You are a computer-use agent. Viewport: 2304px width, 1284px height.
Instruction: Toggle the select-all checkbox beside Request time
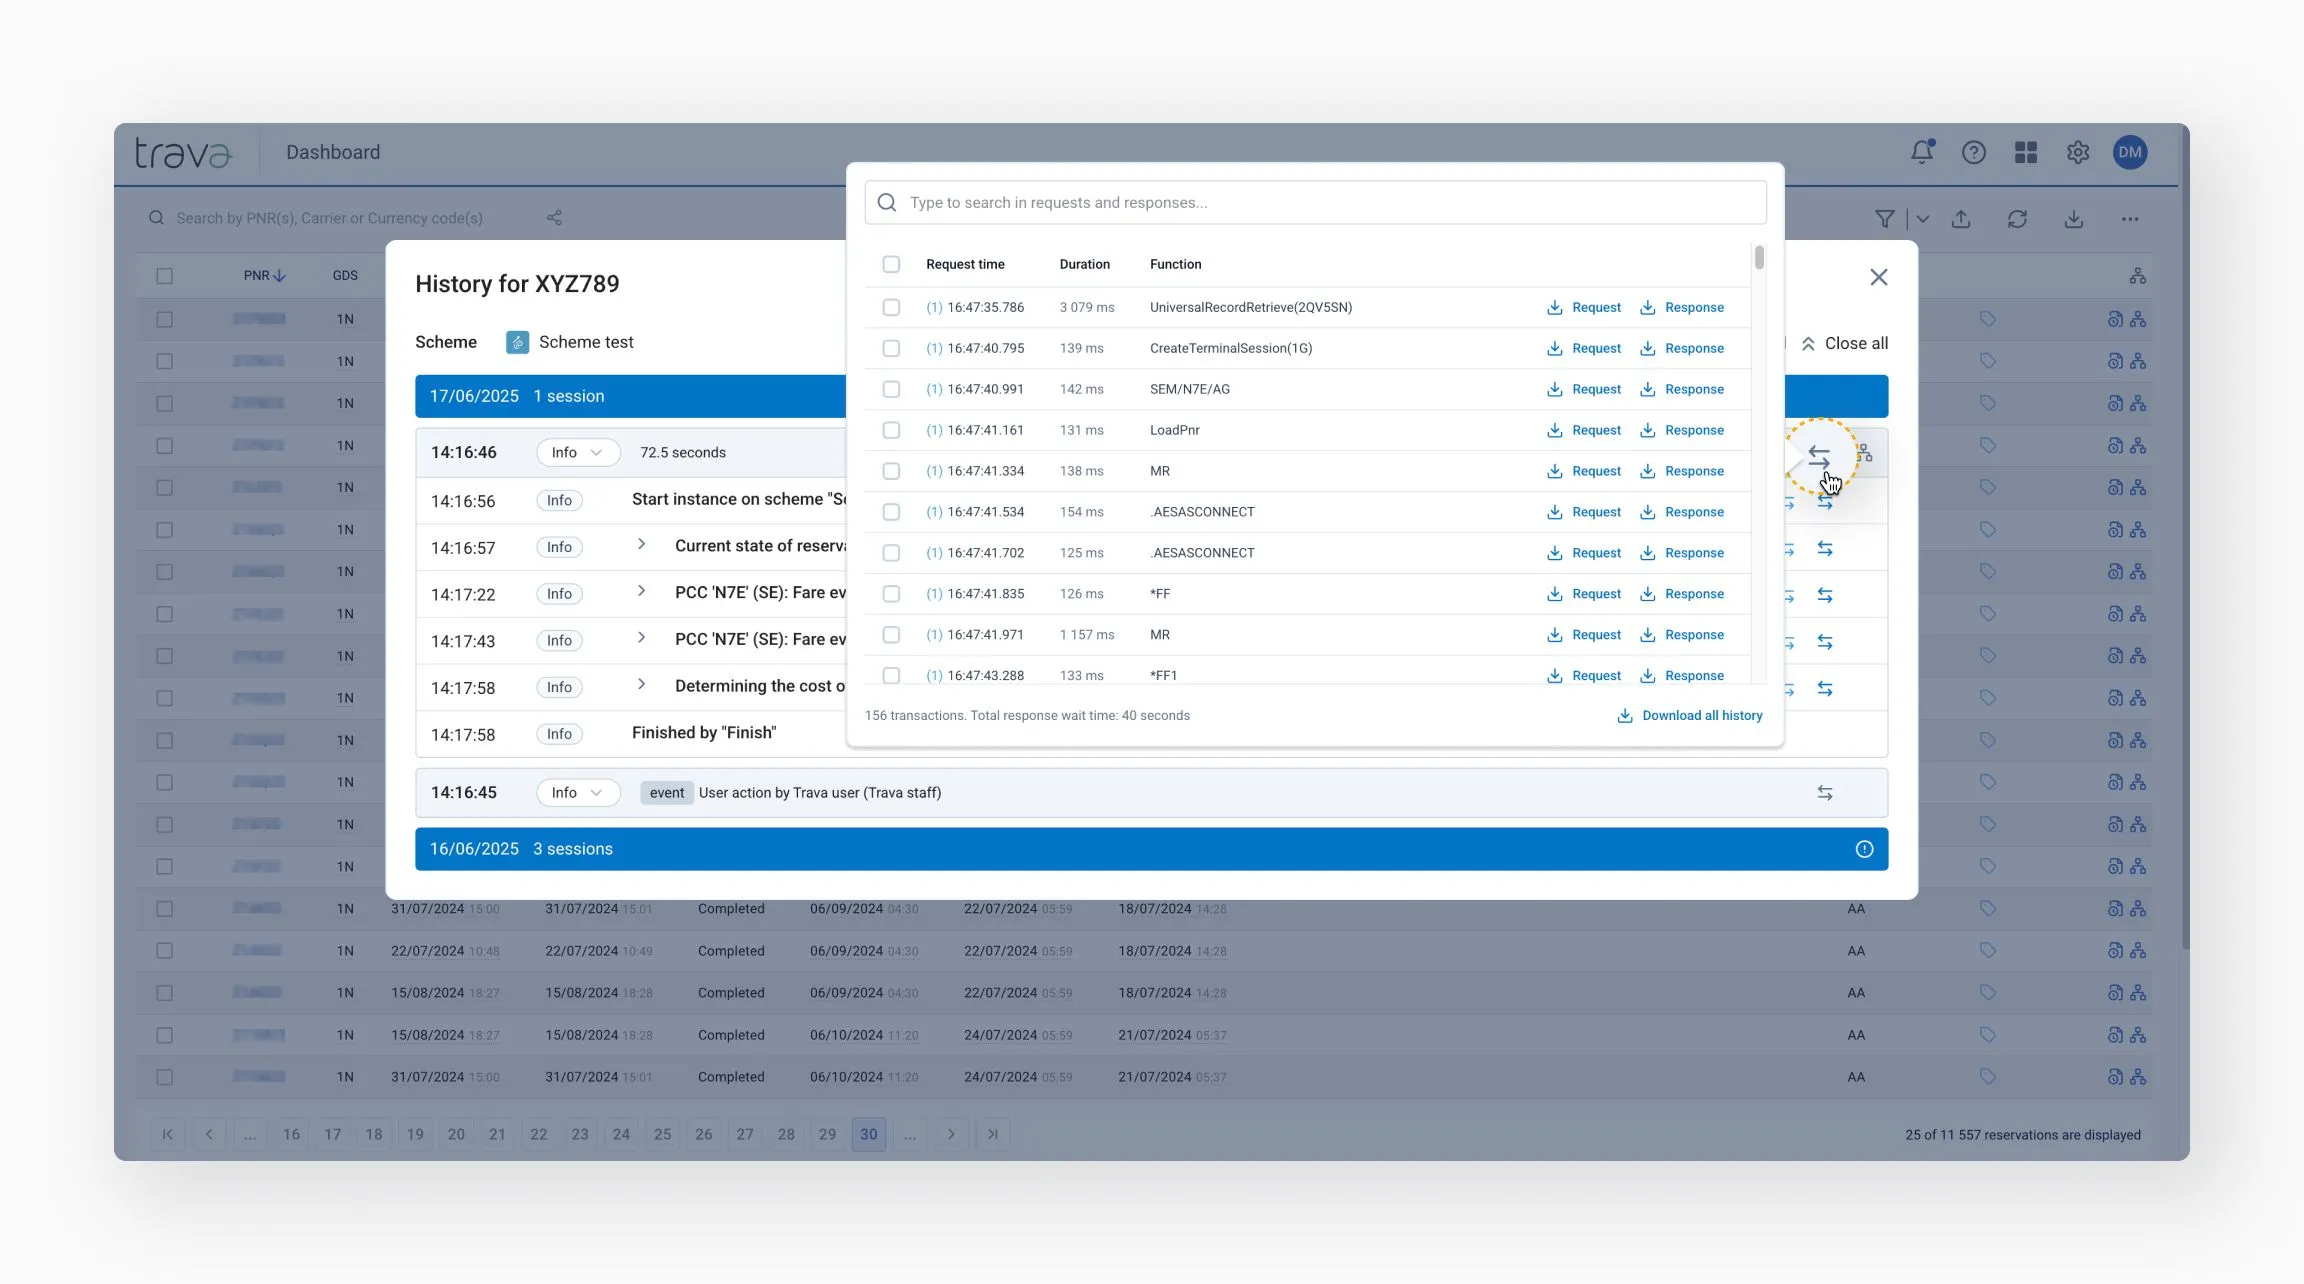point(891,264)
